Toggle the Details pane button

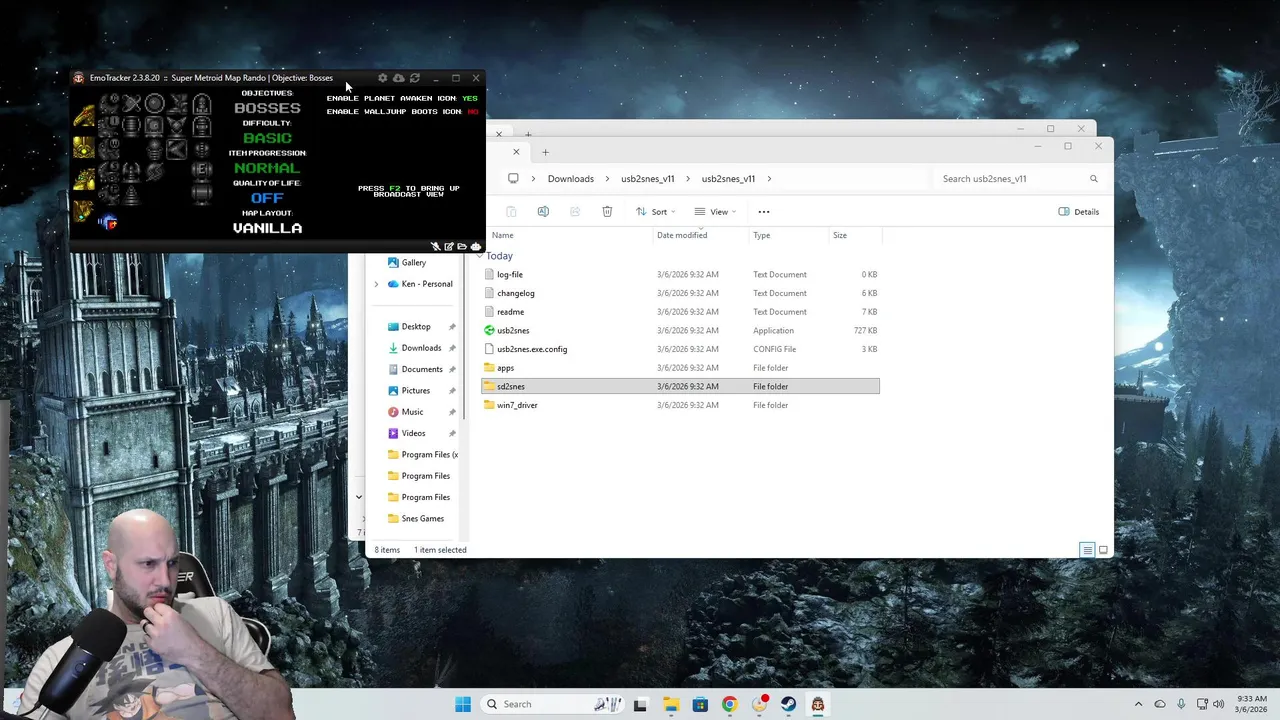(1079, 211)
